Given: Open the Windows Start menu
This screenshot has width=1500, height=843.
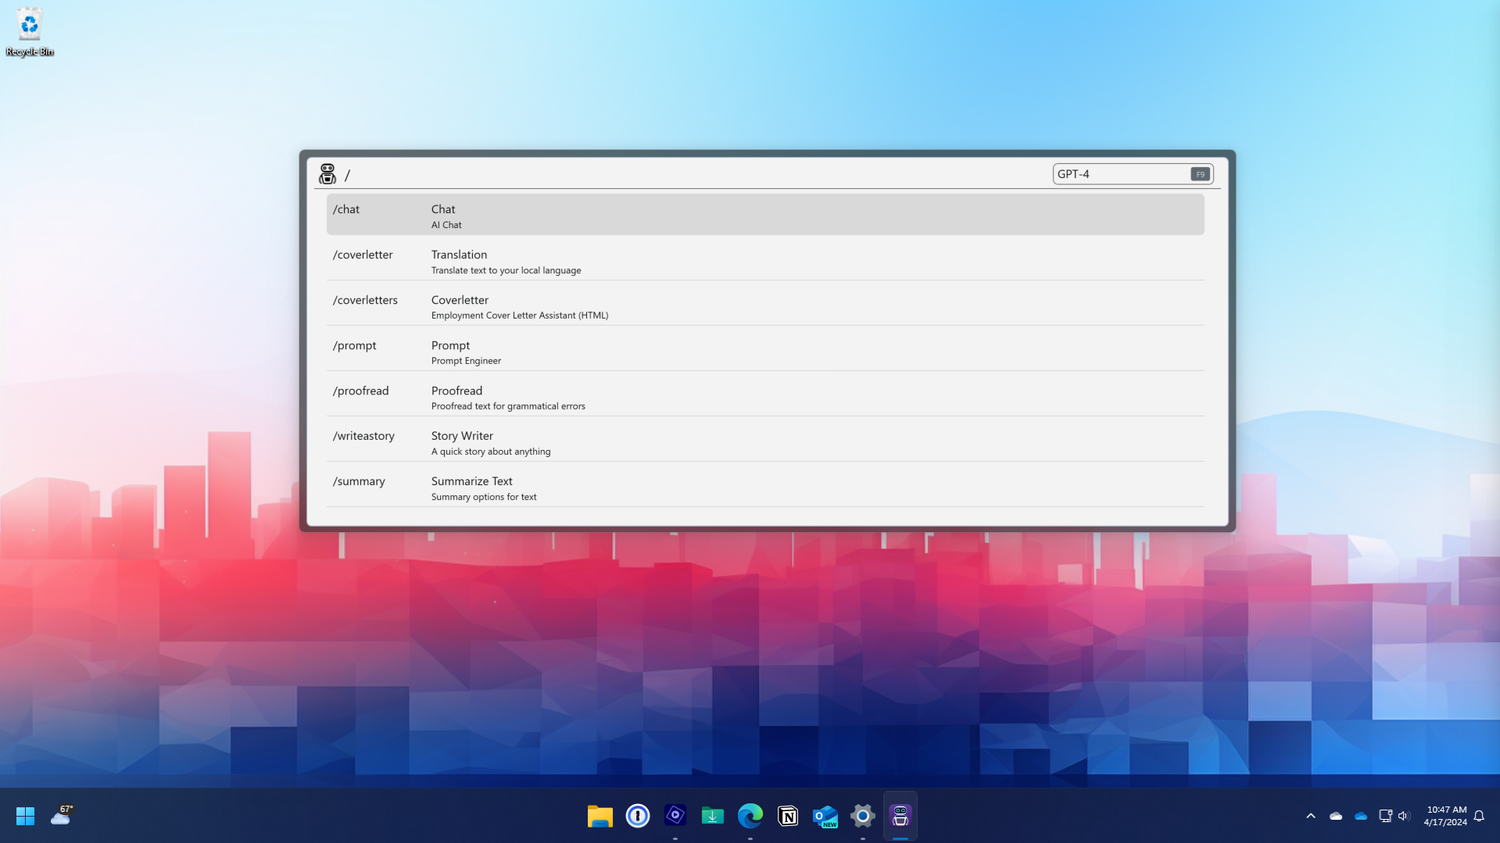Looking at the screenshot, I should [25, 816].
